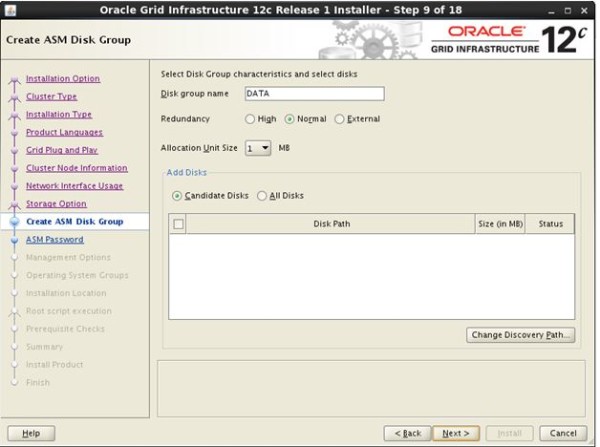Screen dimensions: 600x447
Task: Minimize the installer window
Action: tap(551, 11)
